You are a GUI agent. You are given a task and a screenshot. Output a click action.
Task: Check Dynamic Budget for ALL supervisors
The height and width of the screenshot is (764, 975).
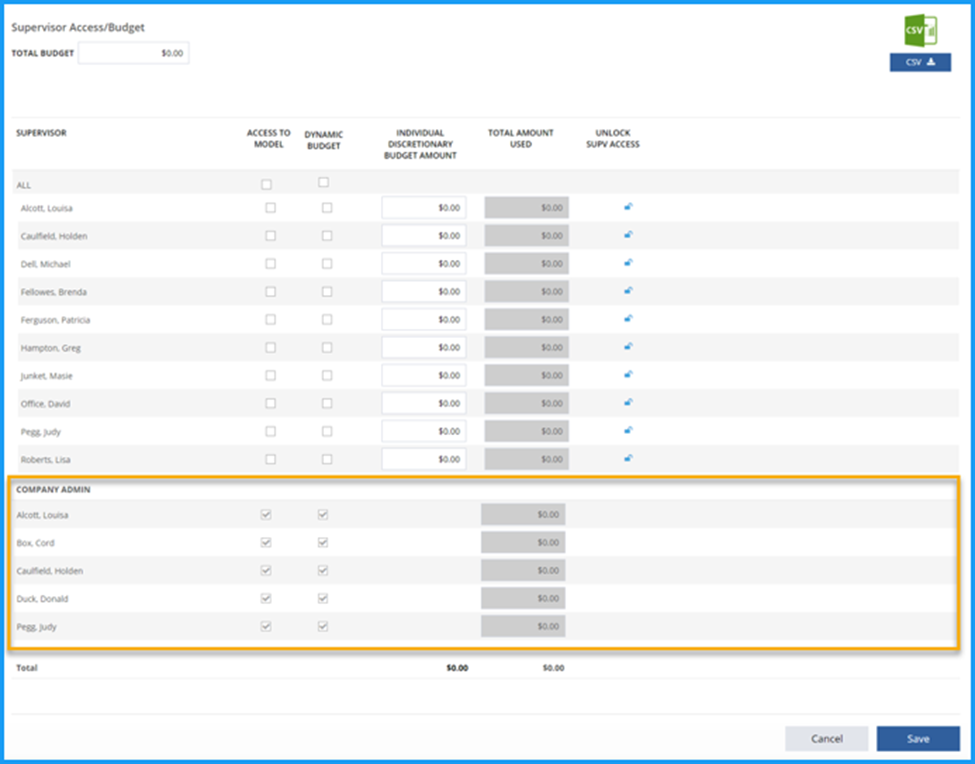[323, 183]
